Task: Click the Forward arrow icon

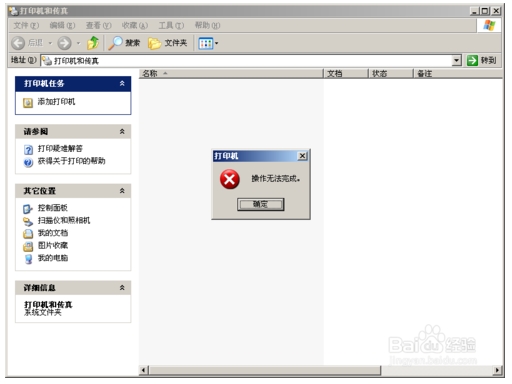Action: coord(64,43)
